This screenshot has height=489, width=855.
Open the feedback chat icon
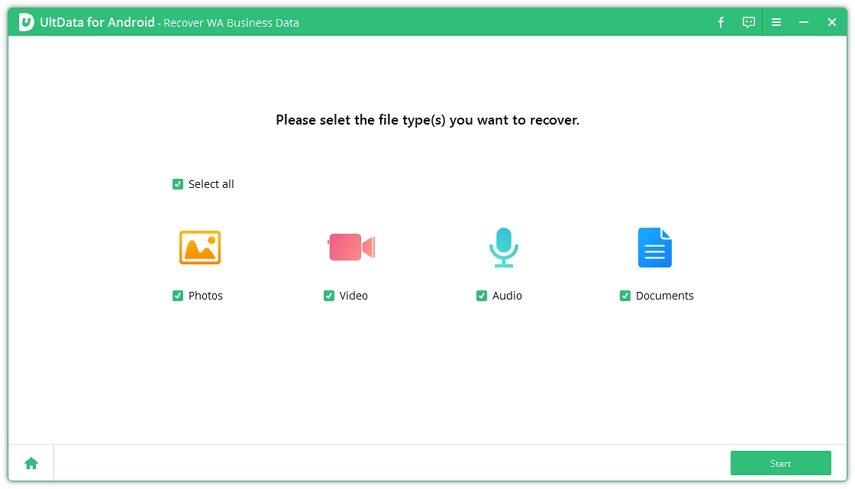click(x=749, y=22)
